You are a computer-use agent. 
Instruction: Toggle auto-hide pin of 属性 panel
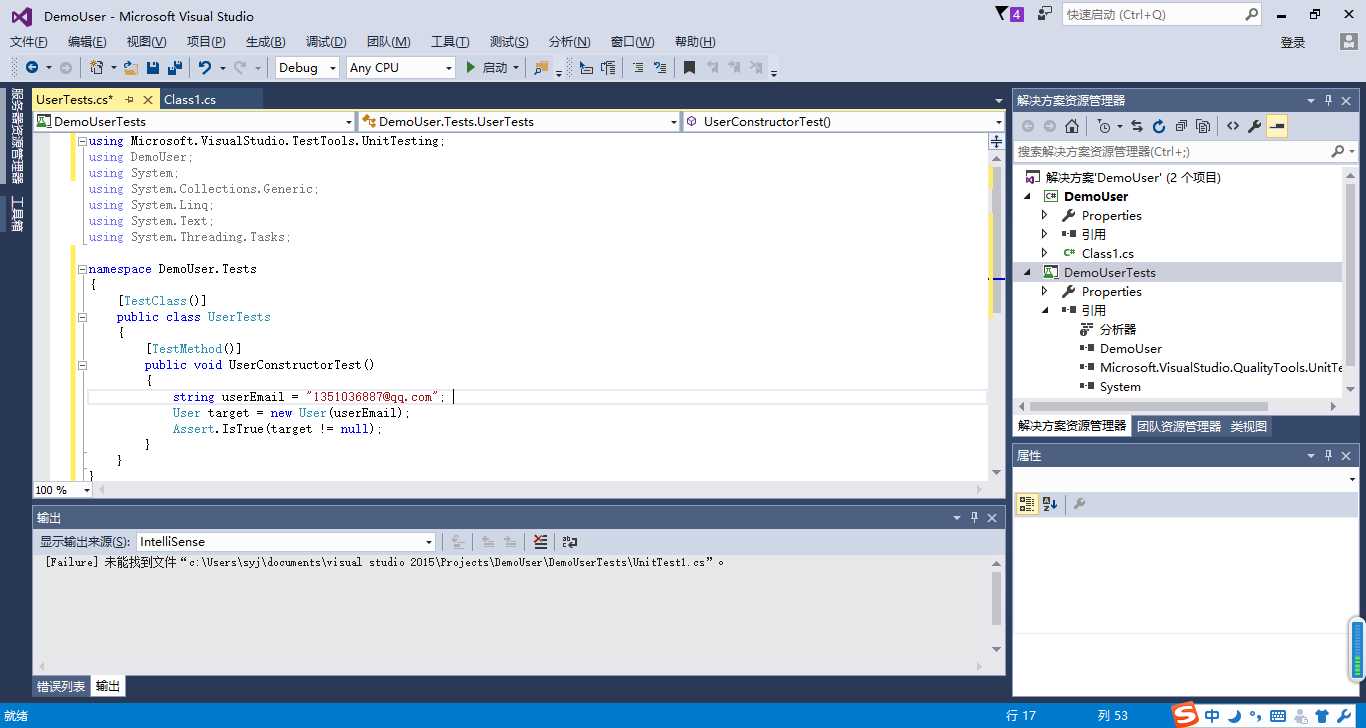1329,455
